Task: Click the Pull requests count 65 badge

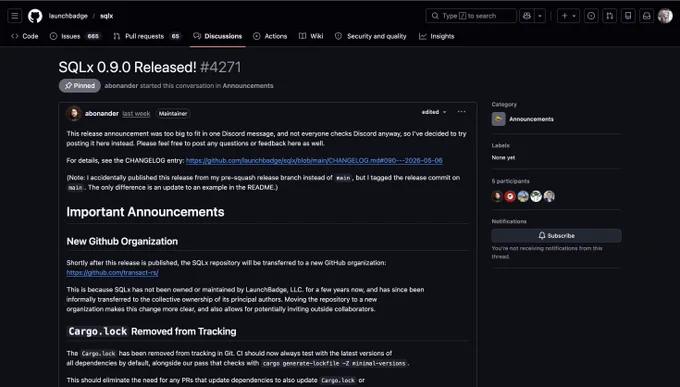Action: 175,36
